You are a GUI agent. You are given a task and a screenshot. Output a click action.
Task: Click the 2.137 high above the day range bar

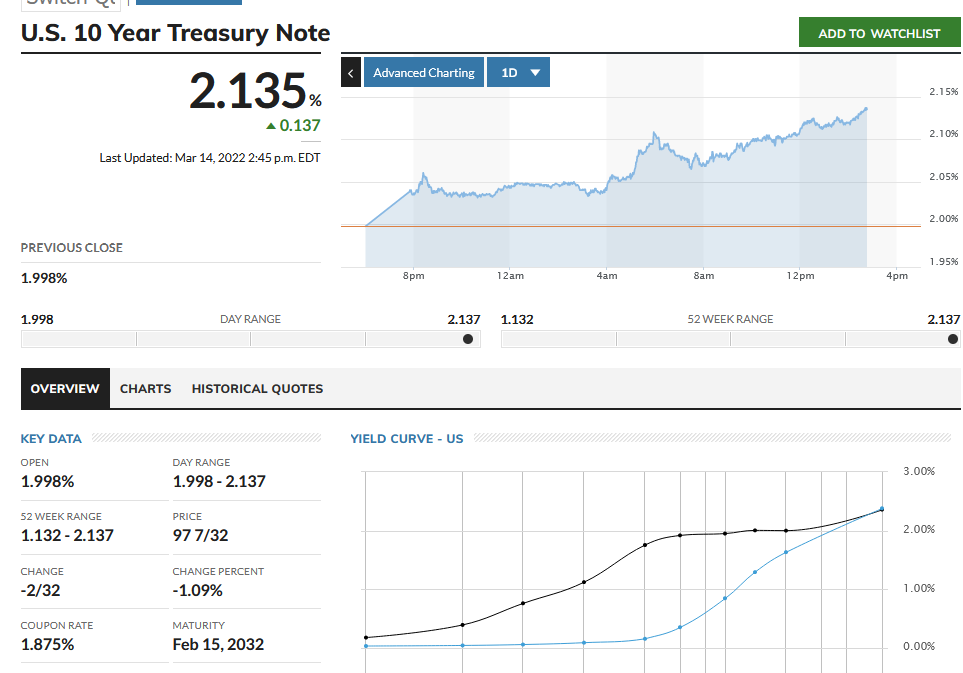click(x=464, y=319)
